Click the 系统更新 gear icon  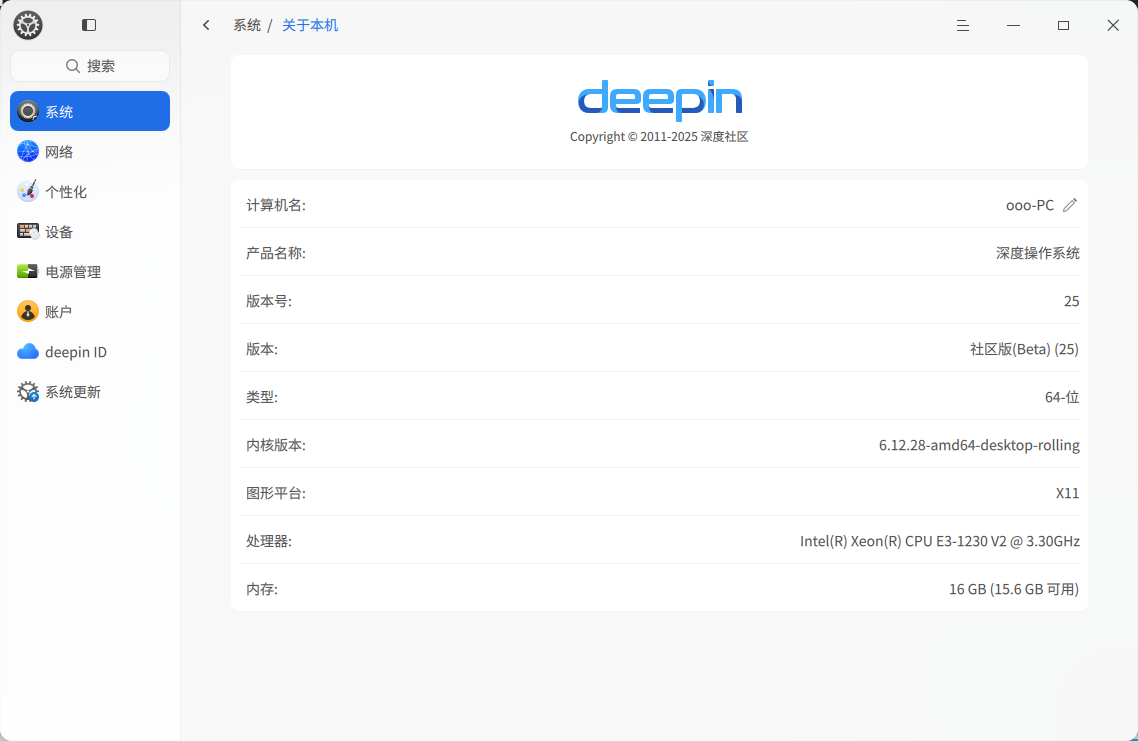coord(28,392)
